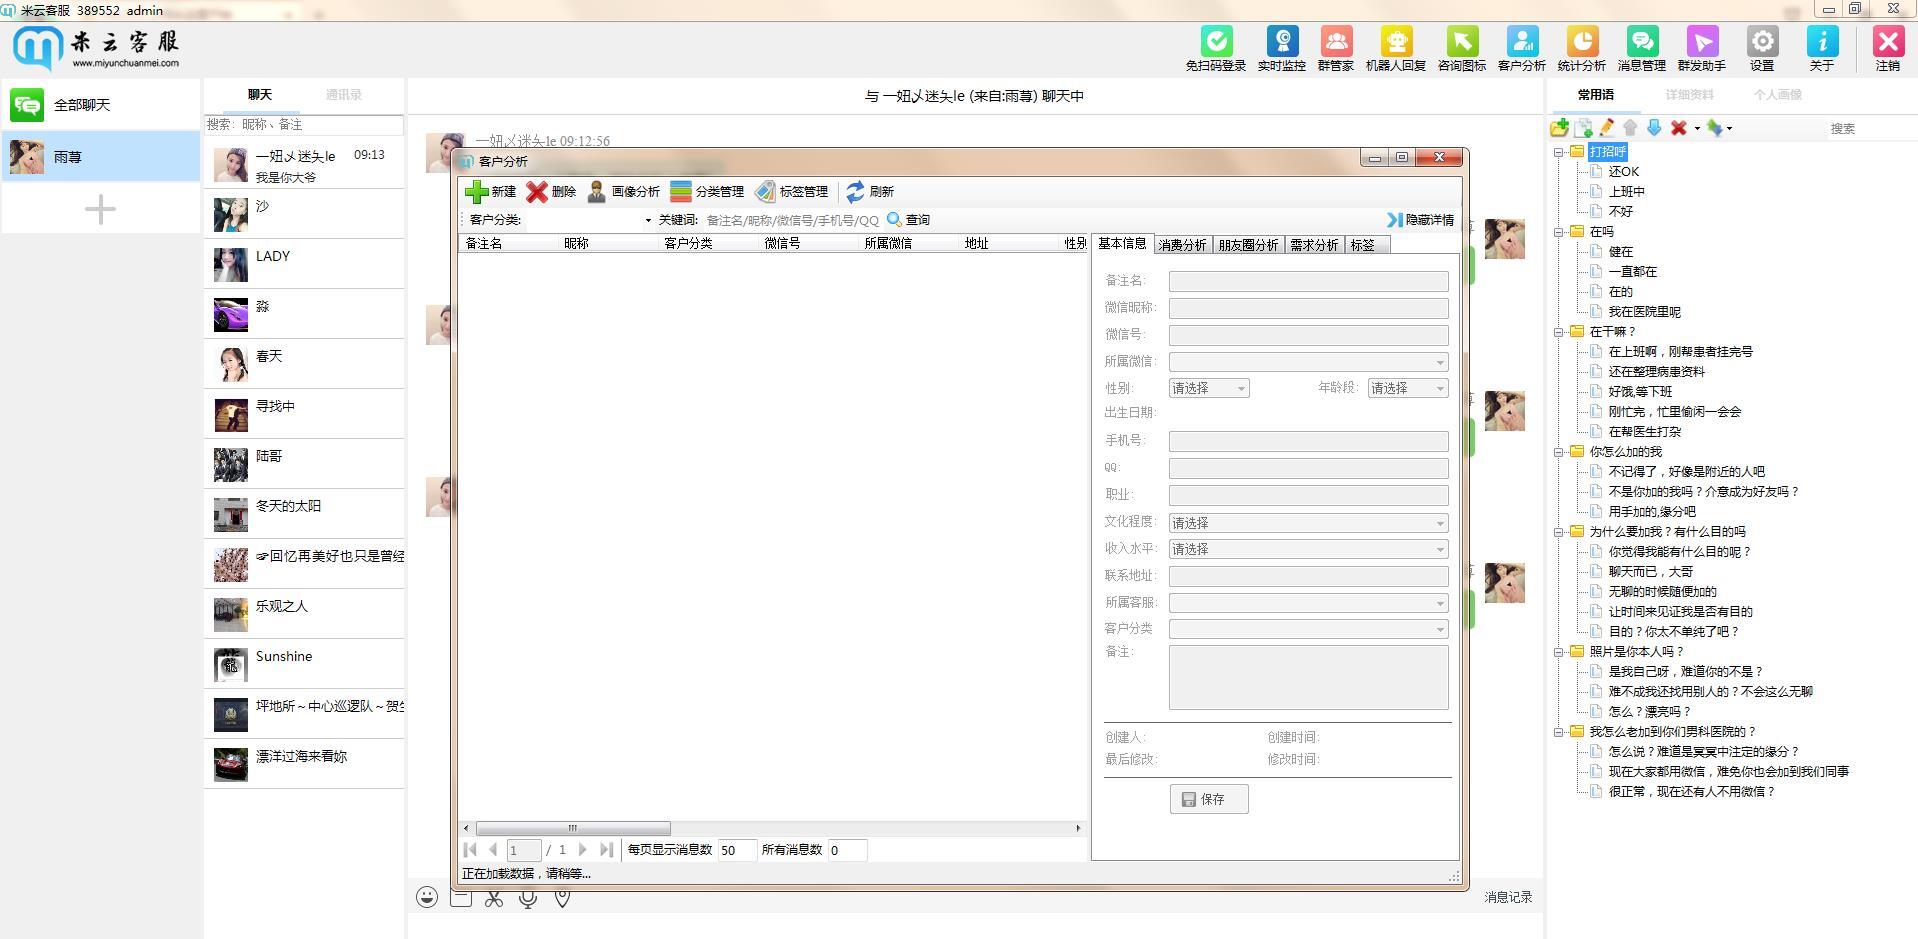Open the 群发助手 mass-send icon
Viewport: 1918px width, 939px height.
[x=1701, y=49]
